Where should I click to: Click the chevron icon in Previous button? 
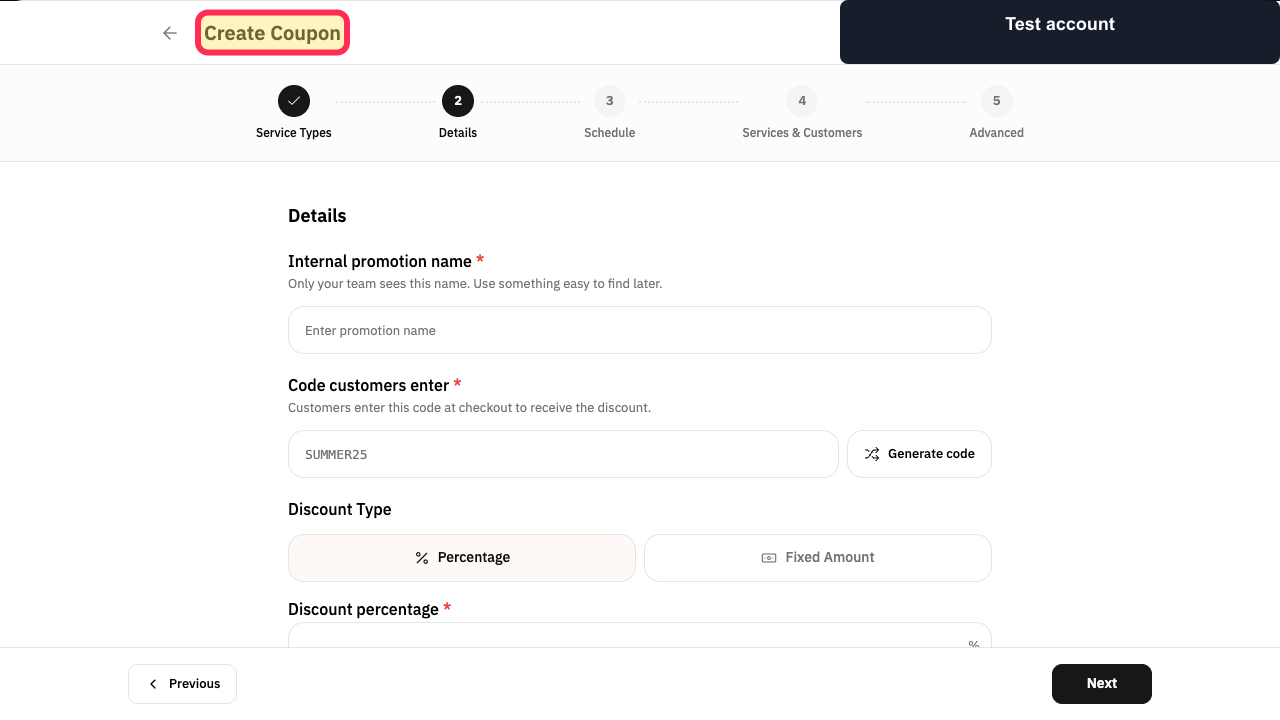tap(153, 684)
